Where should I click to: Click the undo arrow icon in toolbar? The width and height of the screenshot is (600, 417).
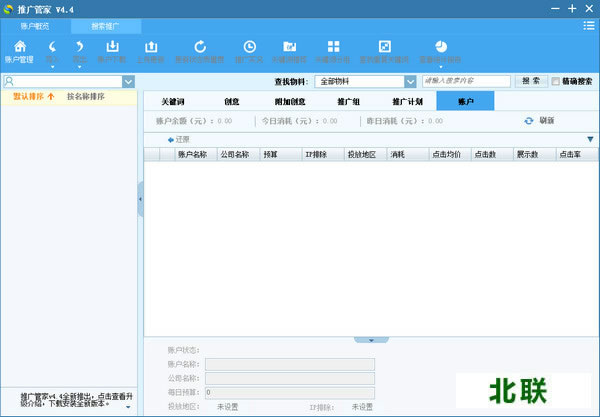point(51,47)
